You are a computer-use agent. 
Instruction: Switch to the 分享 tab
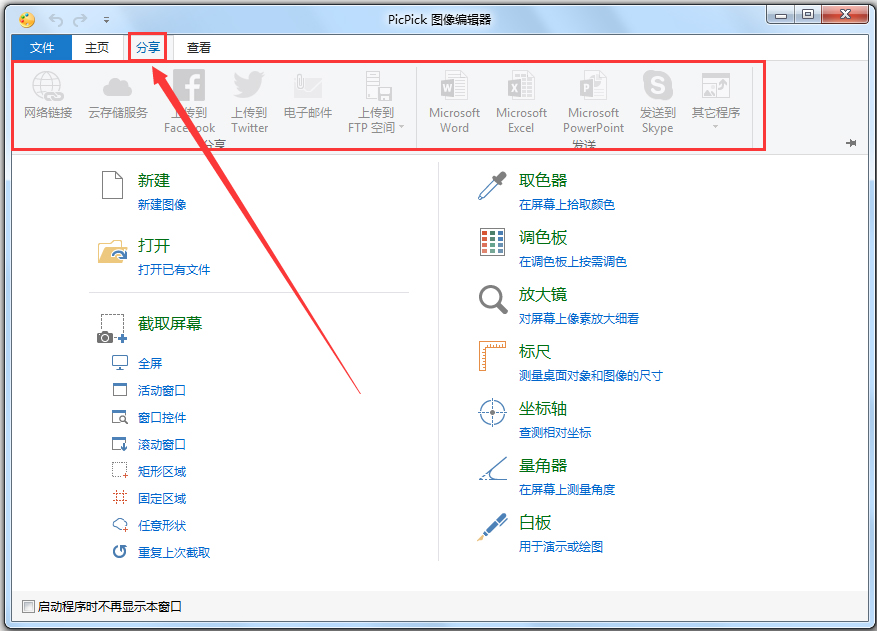point(148,48)
